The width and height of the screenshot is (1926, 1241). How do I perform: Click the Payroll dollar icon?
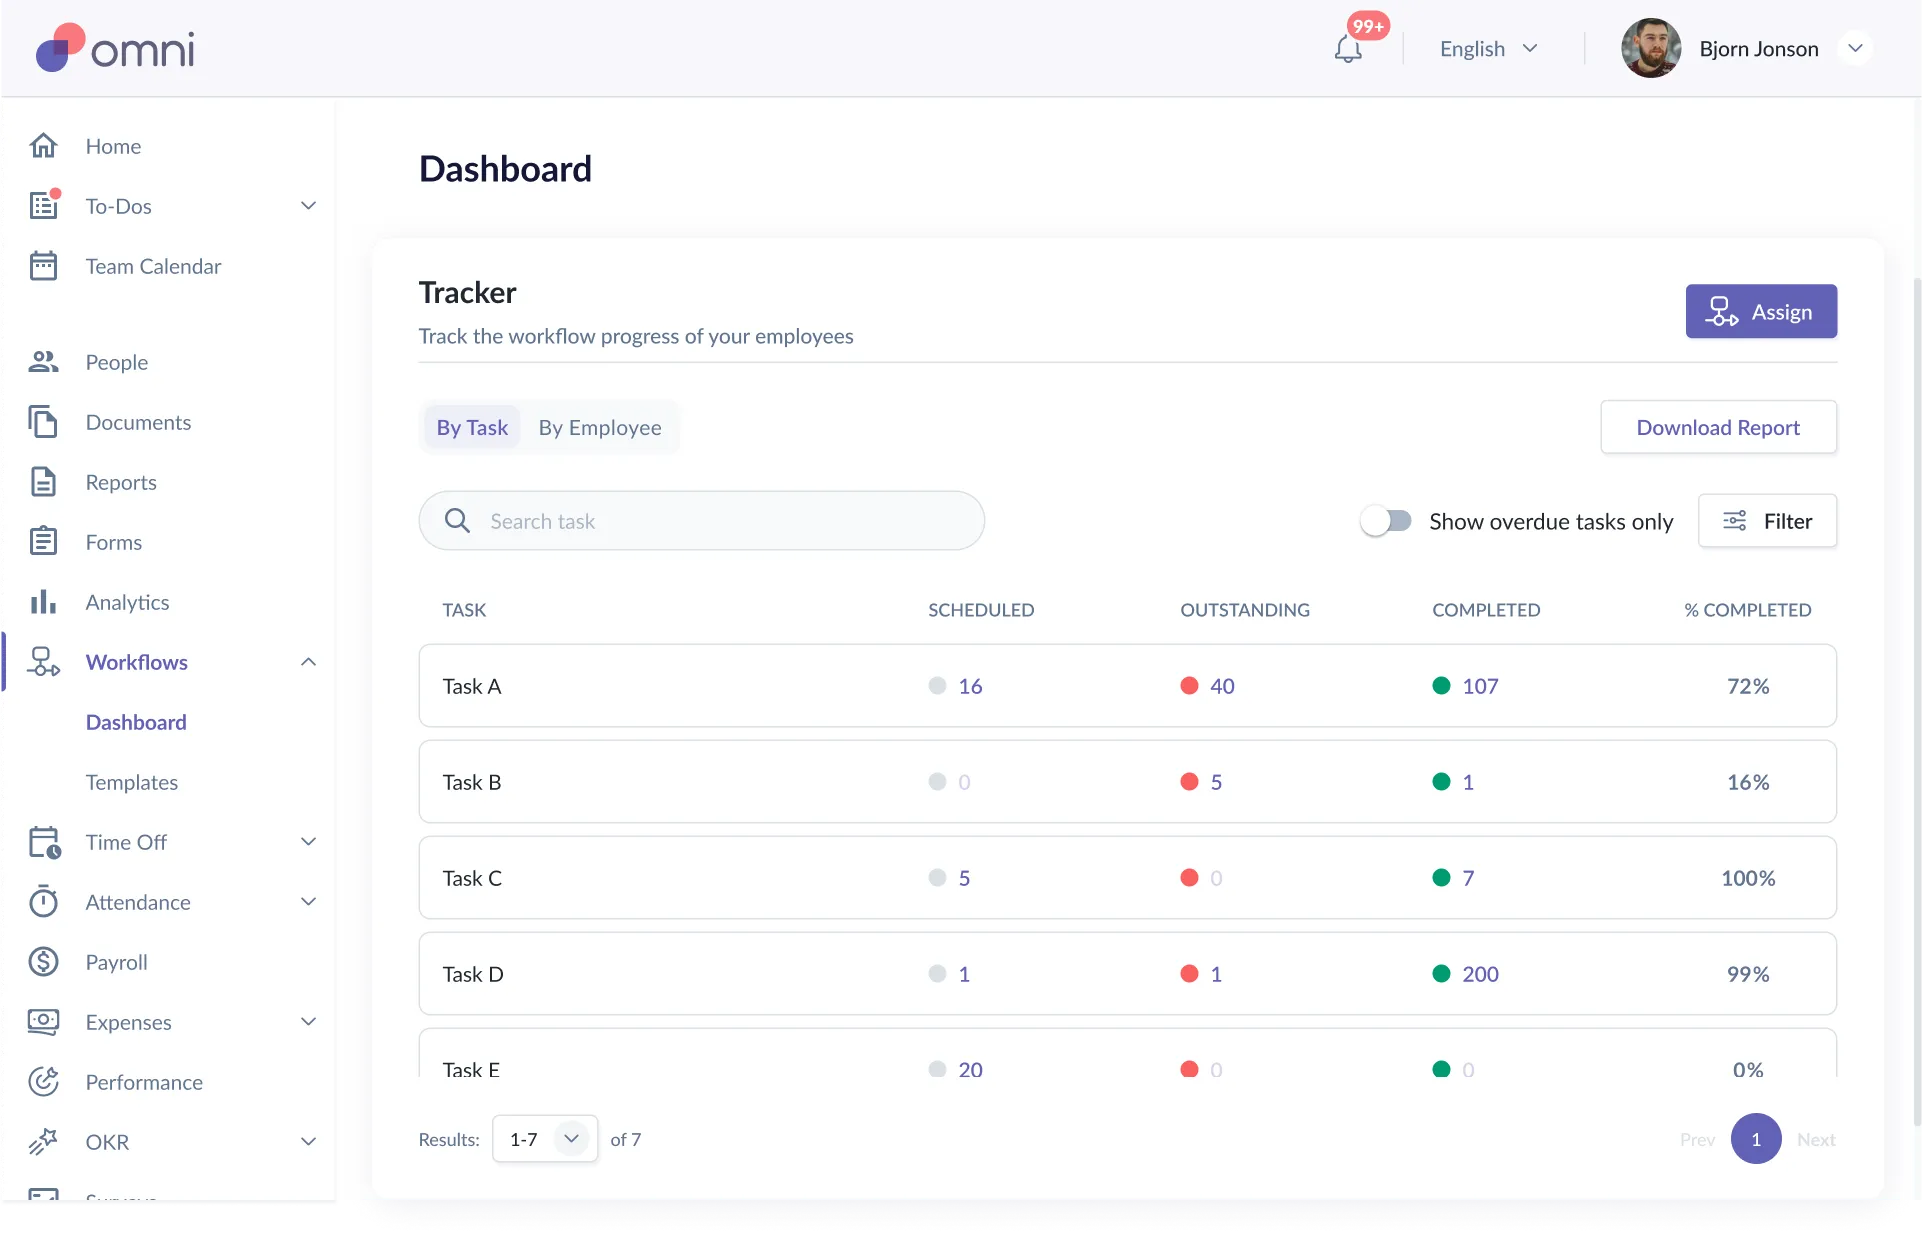click(43, 962)
